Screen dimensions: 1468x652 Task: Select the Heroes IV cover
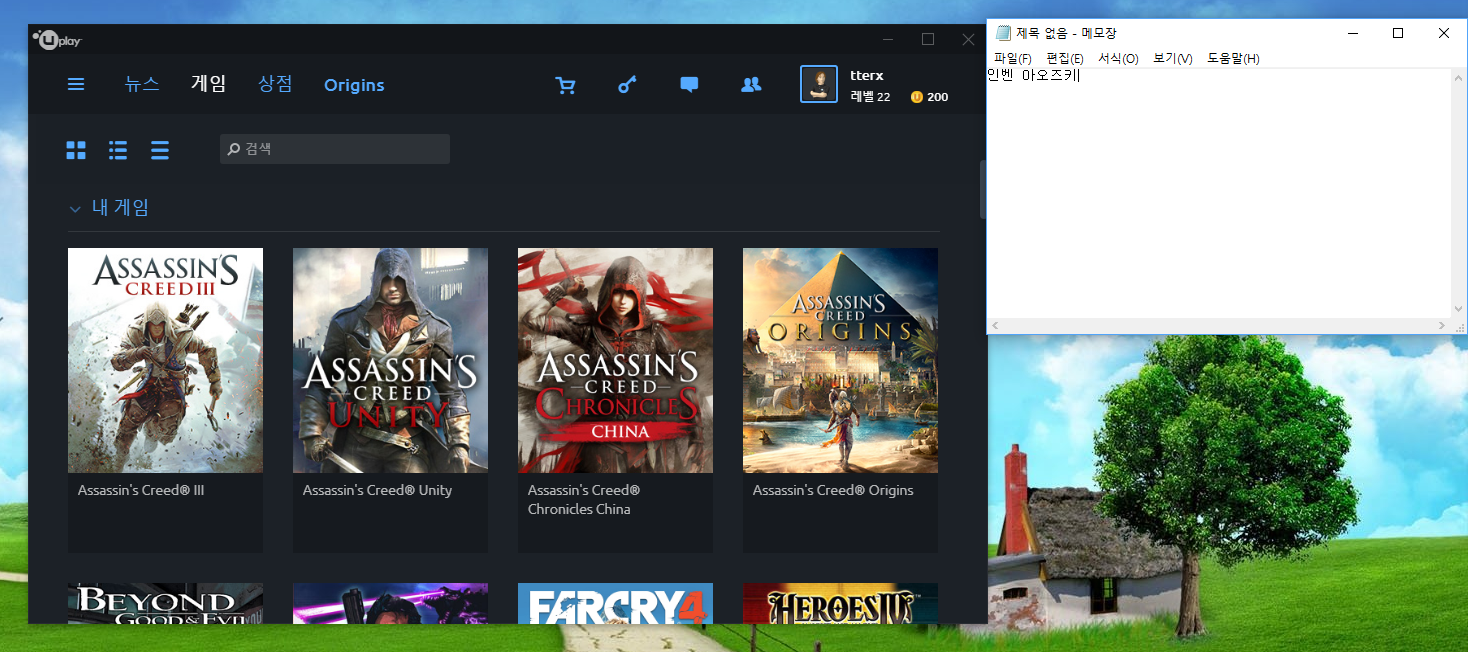tap(840, 603)
